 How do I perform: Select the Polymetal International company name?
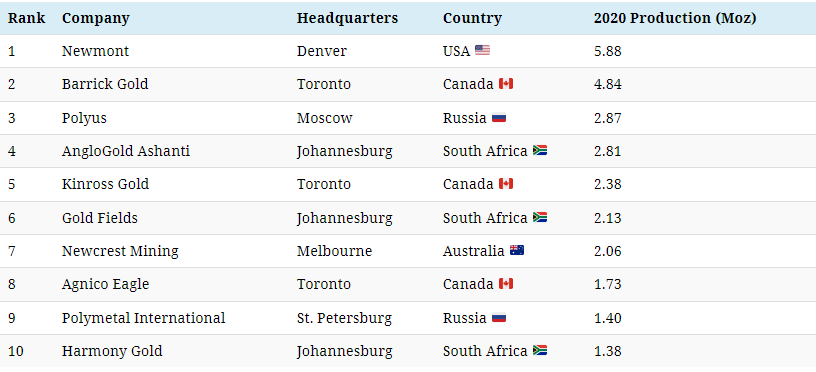(144, 318)
